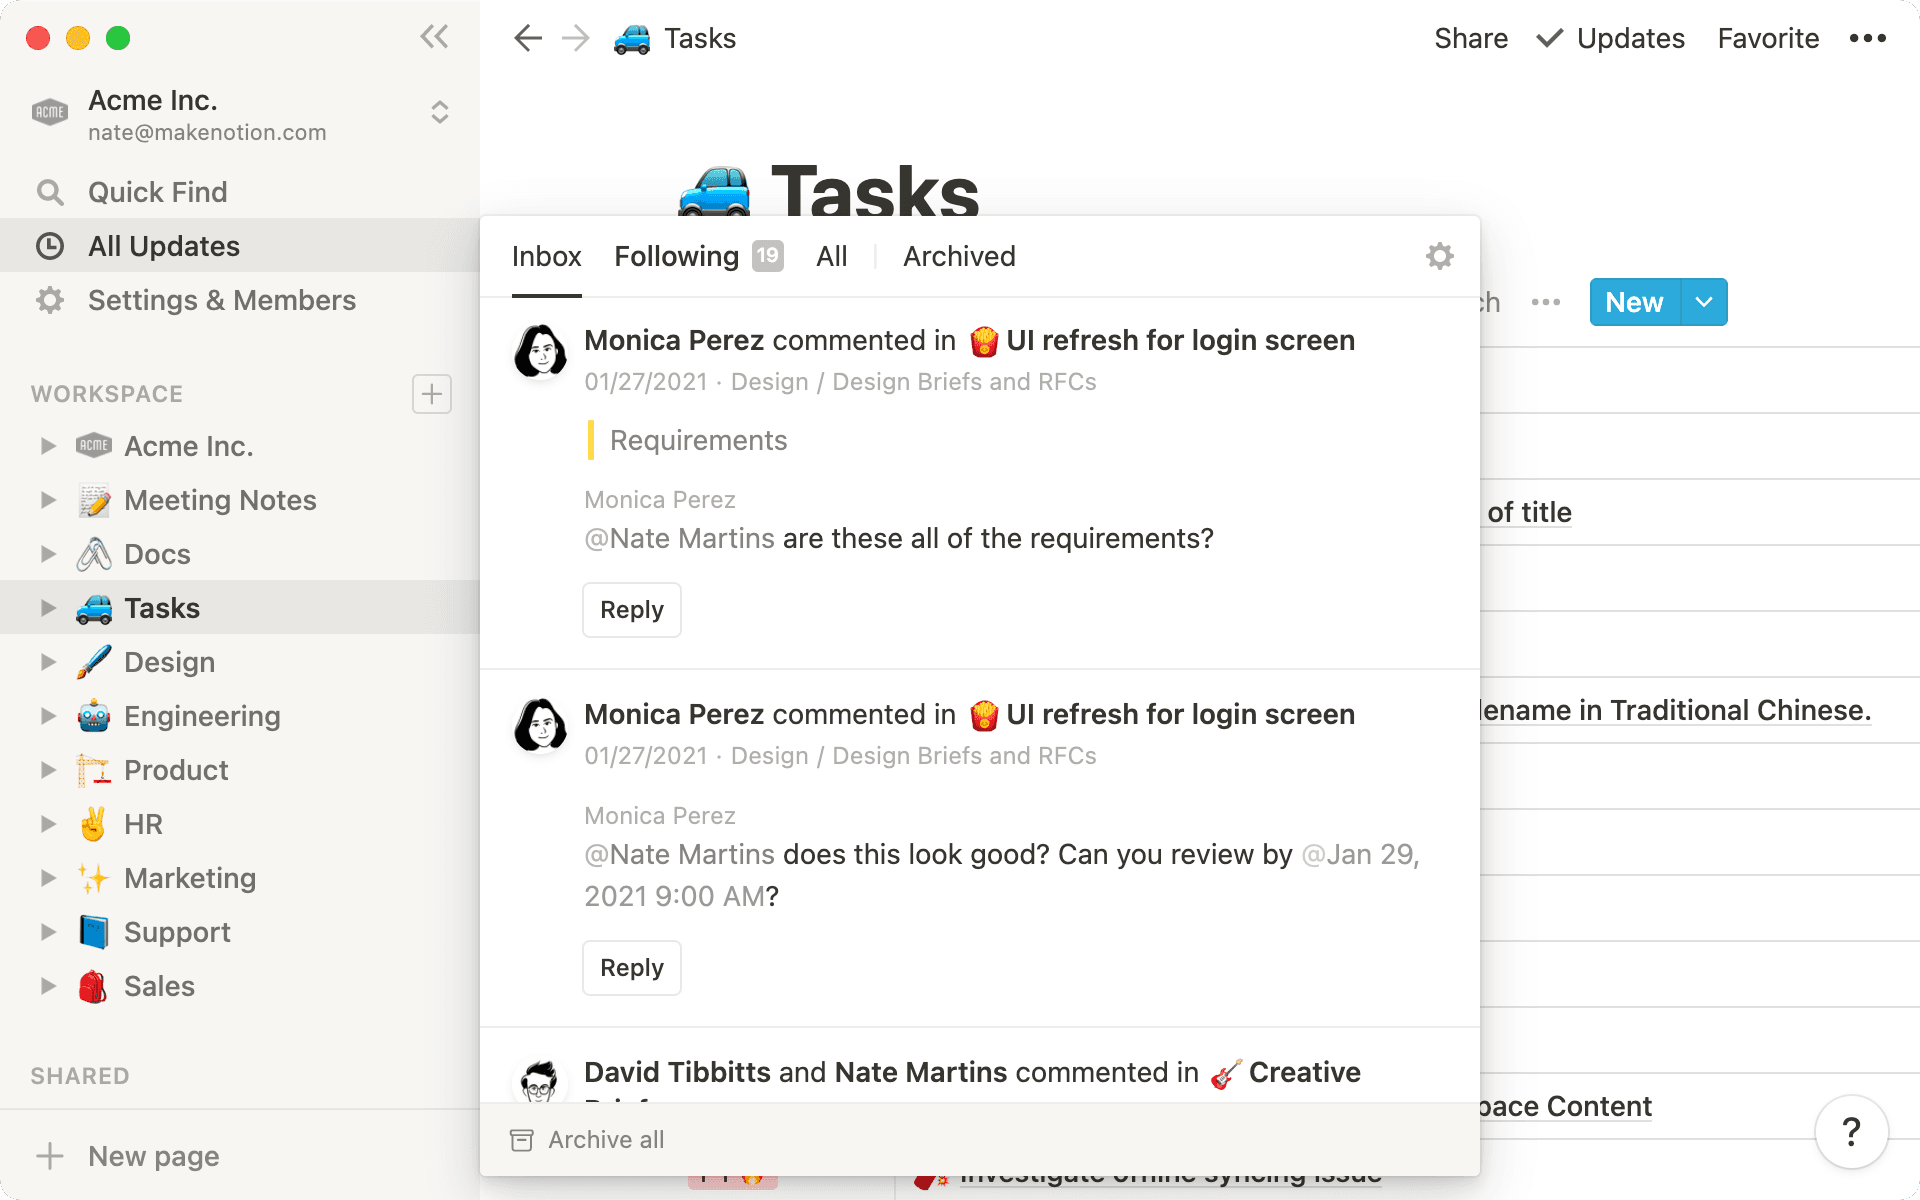Expand the Engineering page tree
This screenshot has height=1200, width=1920.
(48, 716)
